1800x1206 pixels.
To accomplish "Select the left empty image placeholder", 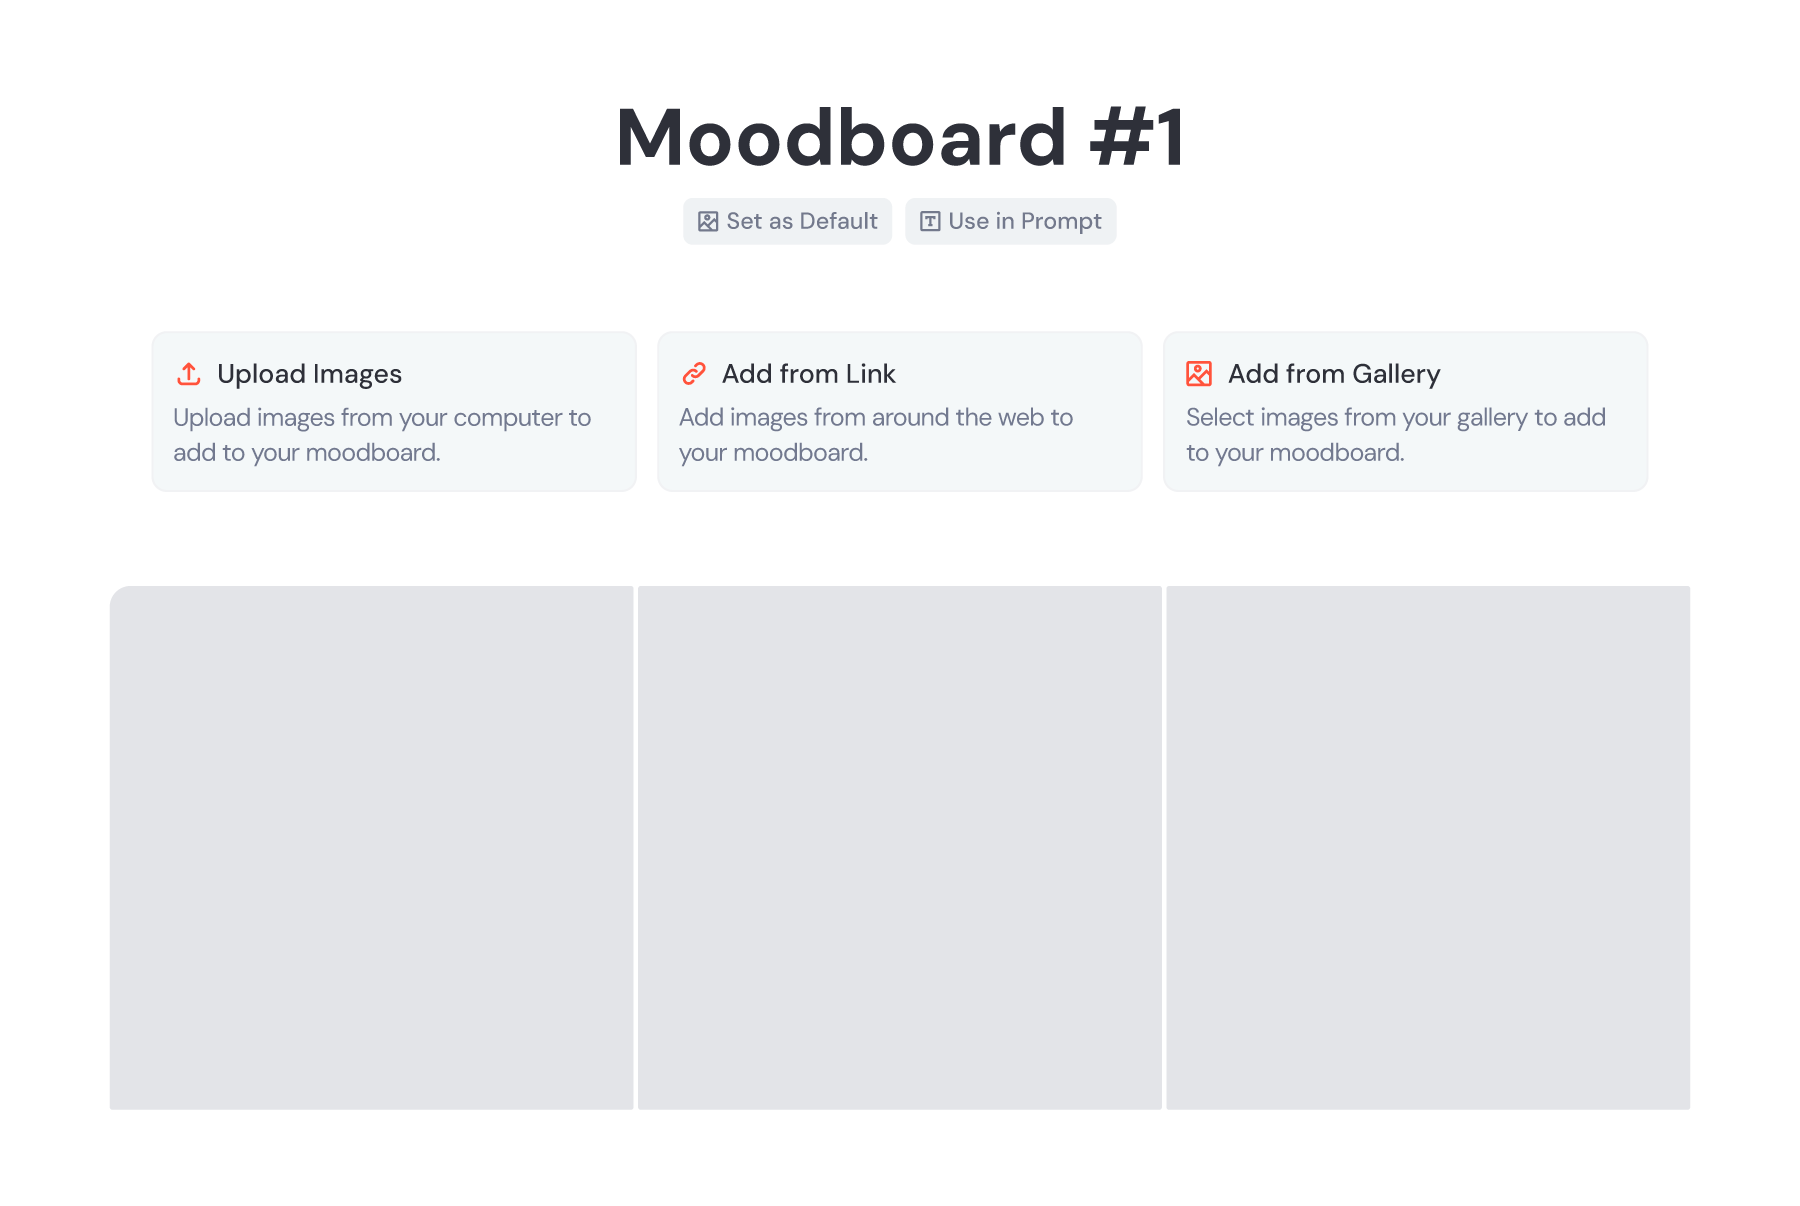I will tap(372, 848).
